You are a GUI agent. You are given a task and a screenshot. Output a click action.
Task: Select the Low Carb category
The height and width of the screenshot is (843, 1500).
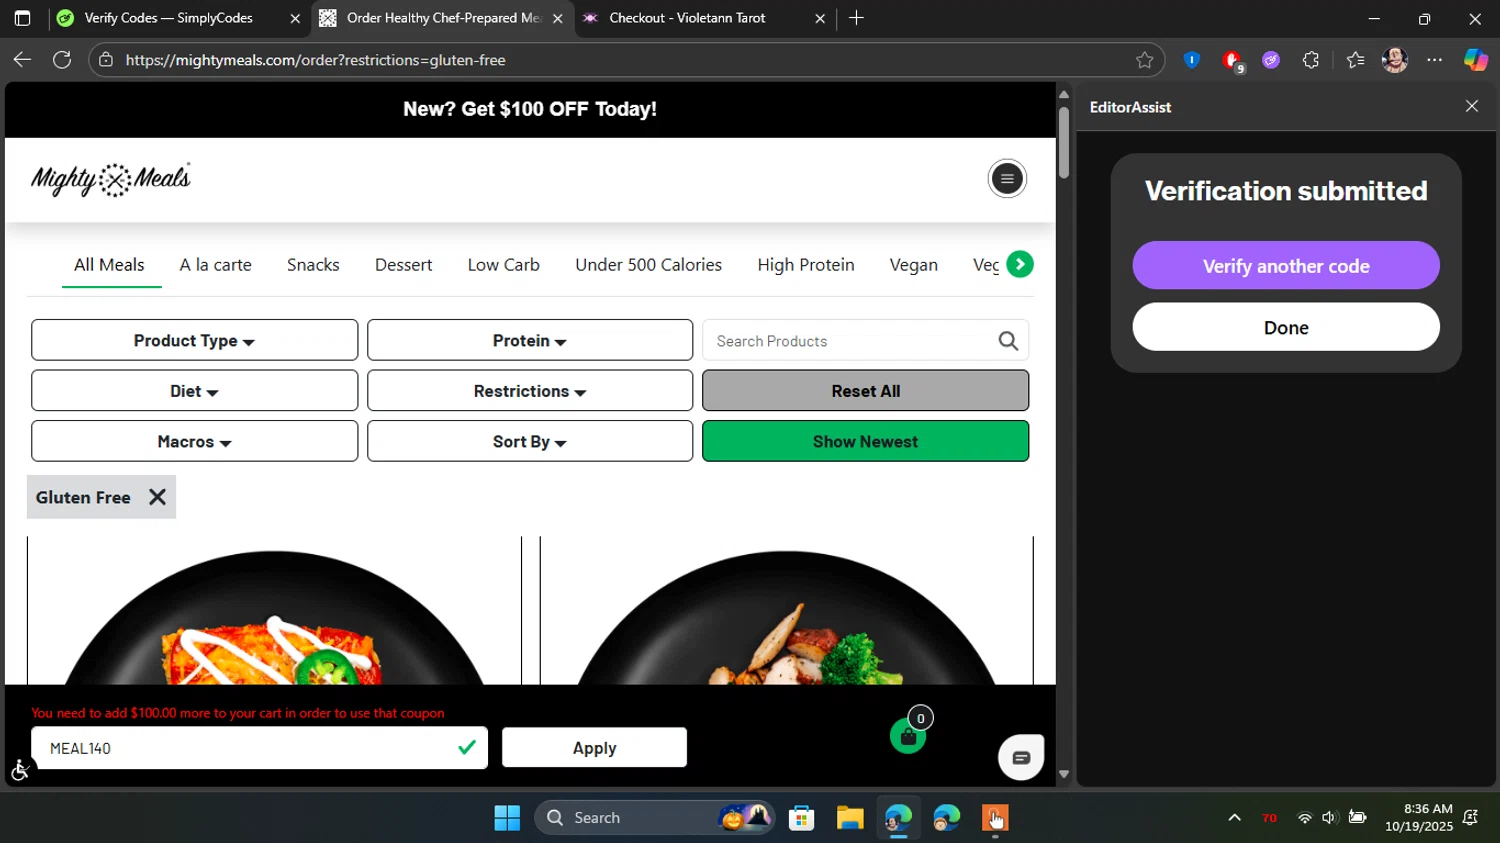[x=504, y=265]
